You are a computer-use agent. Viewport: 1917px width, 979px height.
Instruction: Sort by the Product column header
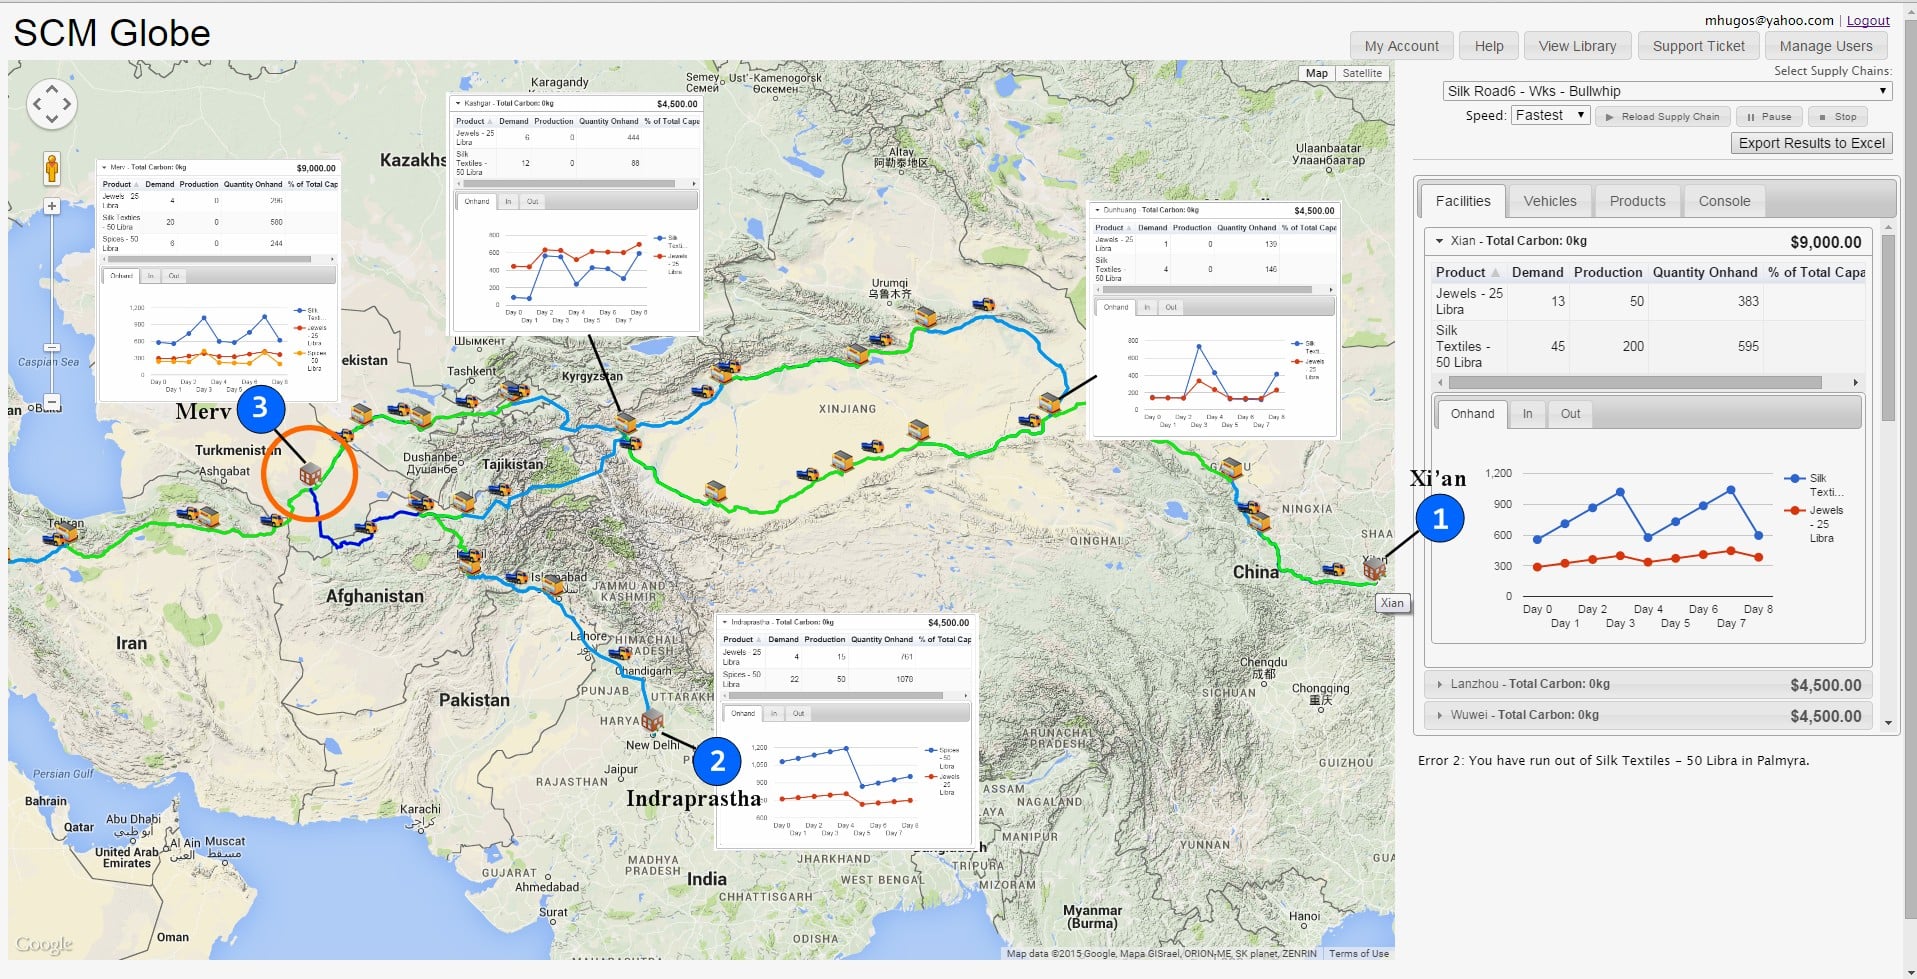pyautogui.click(x=1467, y=272)
